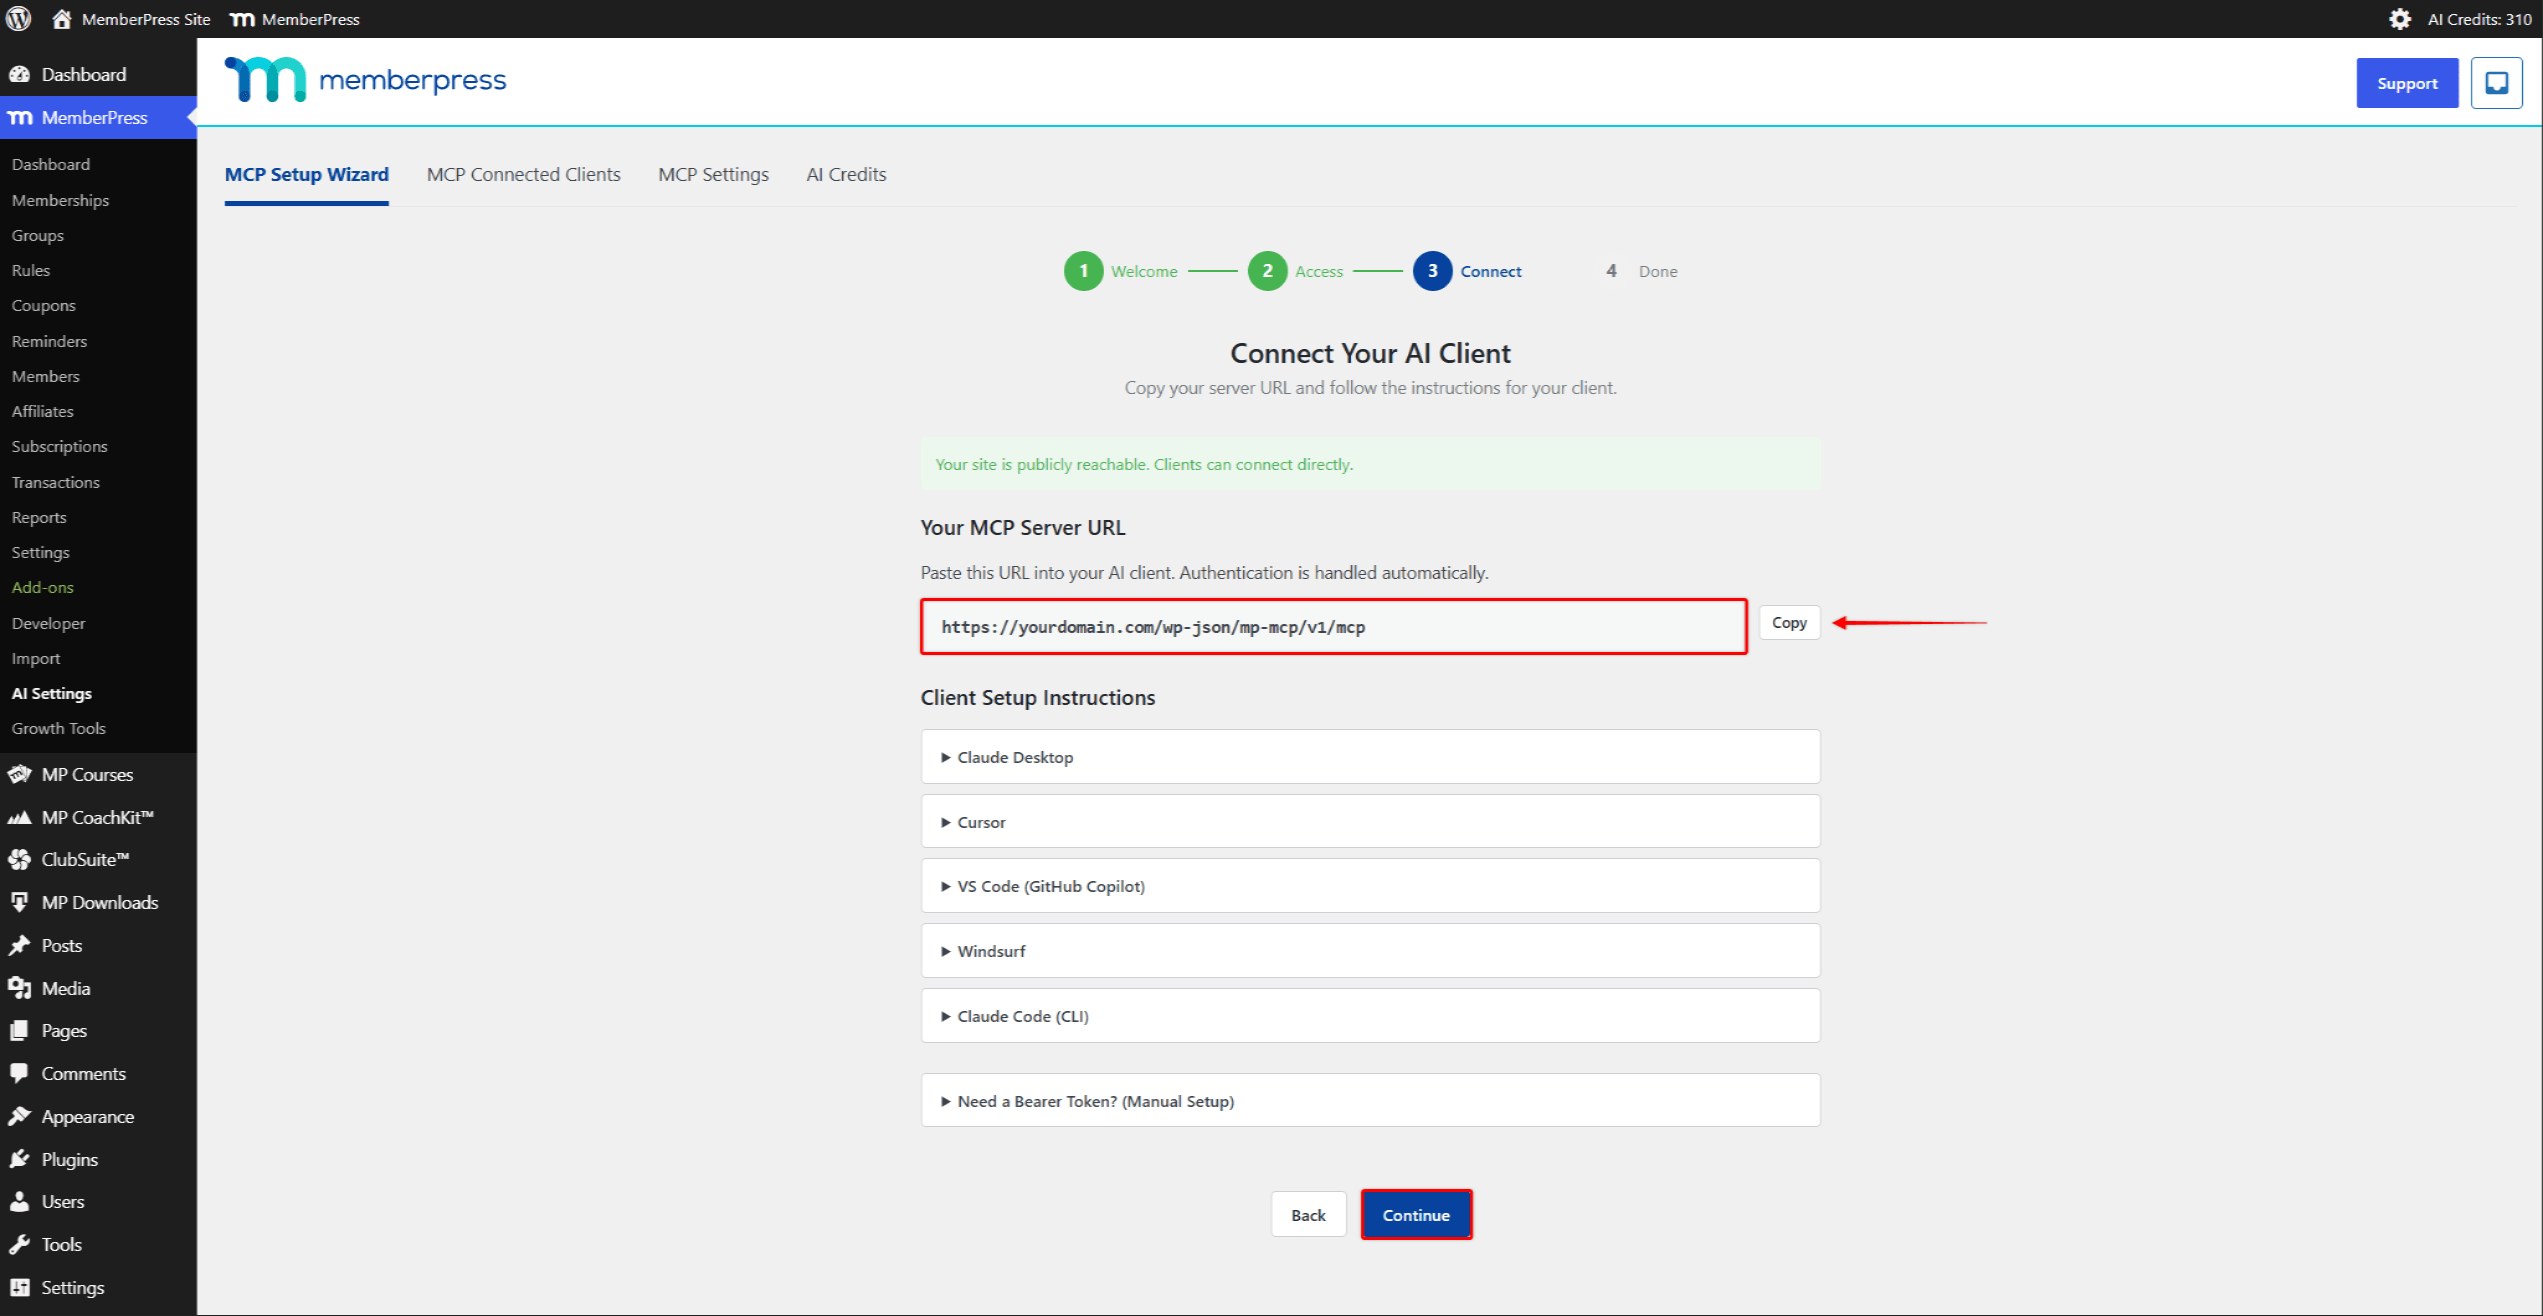Click the Copy button for server URL
This screenshot has height=1316, width=2543.
[x=1789, y=622]
